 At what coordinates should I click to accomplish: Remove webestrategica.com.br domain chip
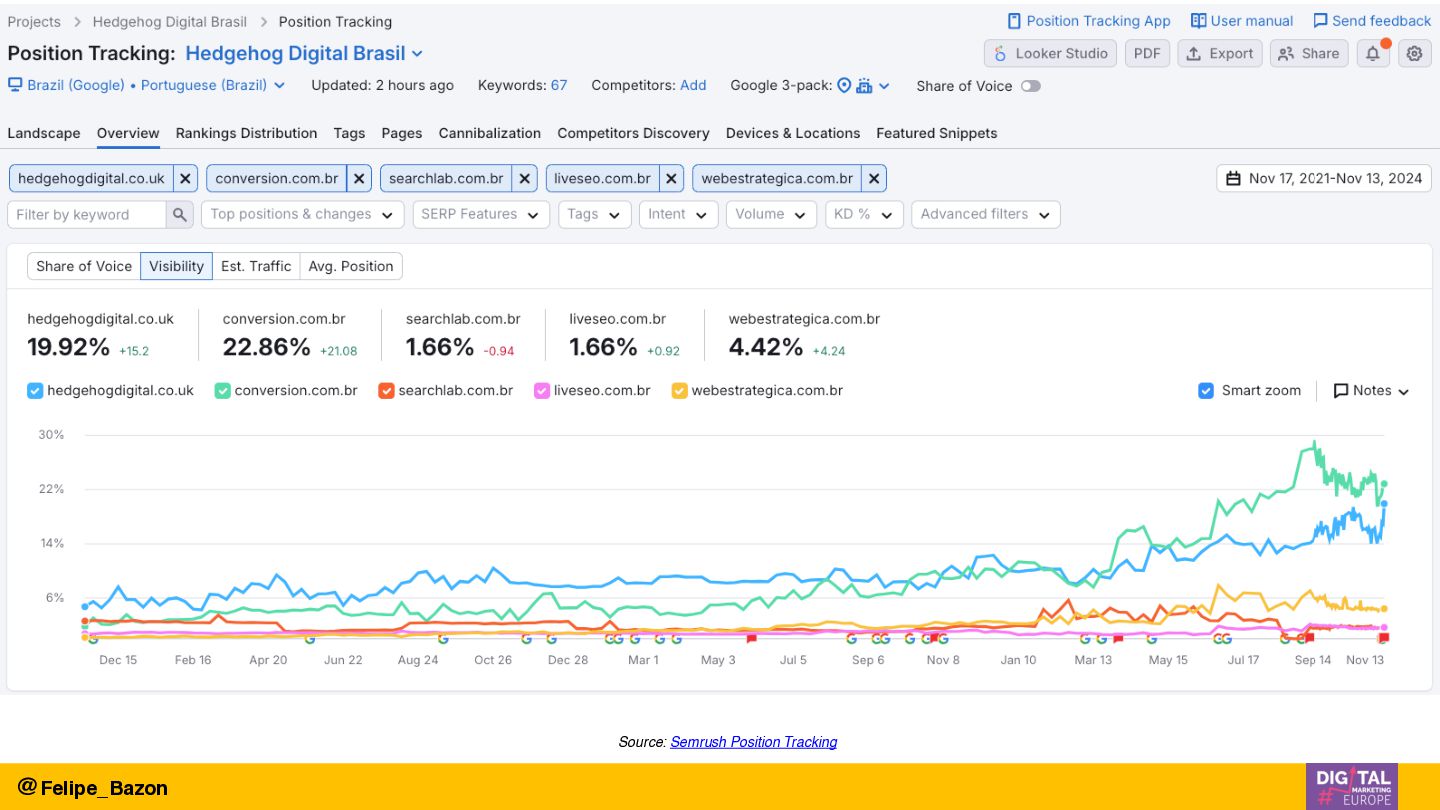874,179
